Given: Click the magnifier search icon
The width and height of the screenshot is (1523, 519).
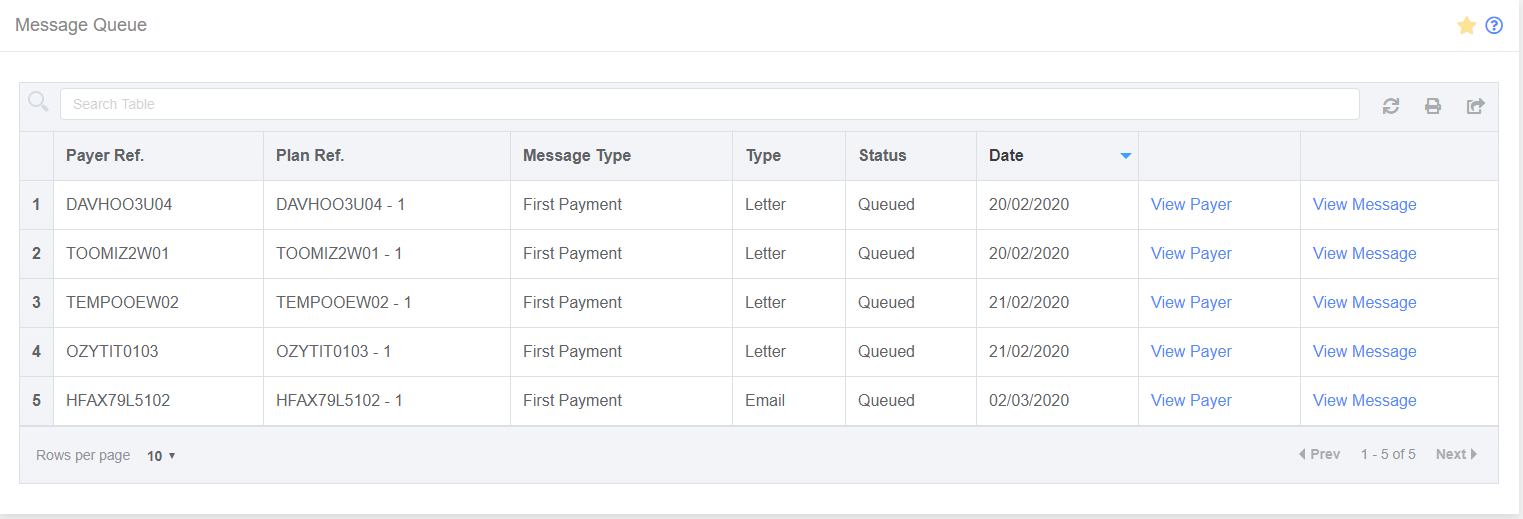Looking at the screenshot, I should coord(38,102).
